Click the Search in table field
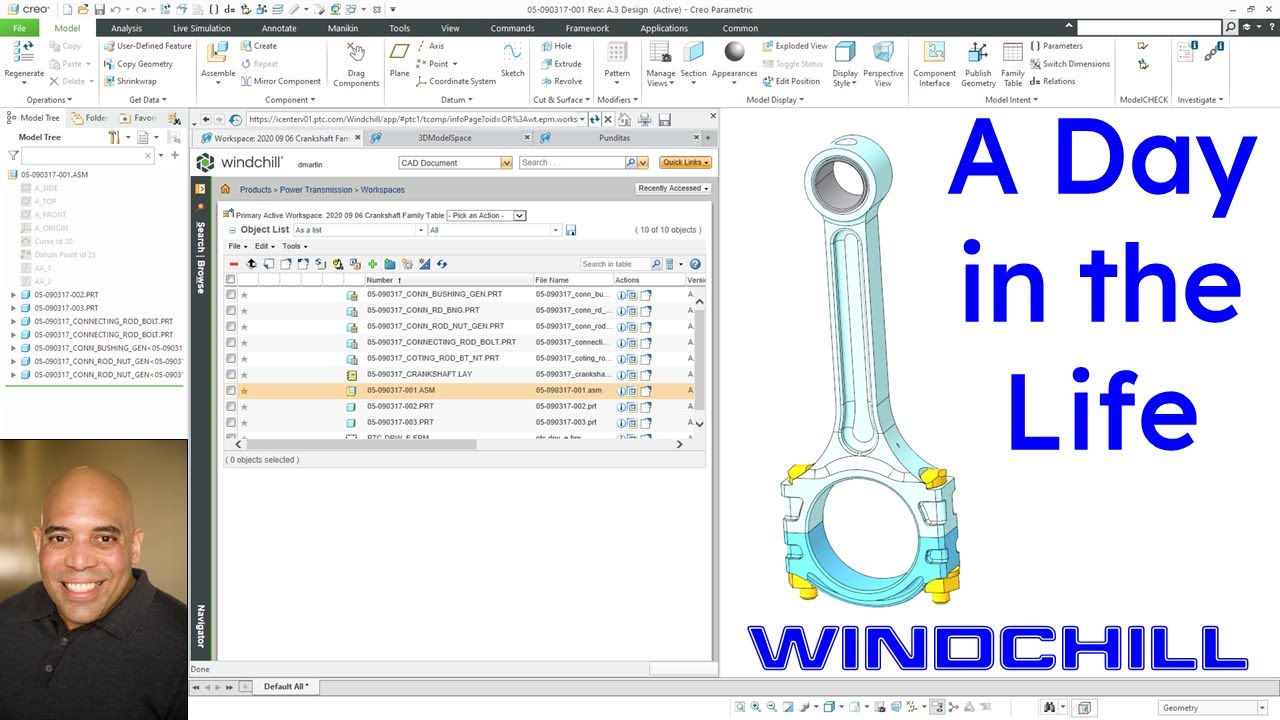 [614, 264]
